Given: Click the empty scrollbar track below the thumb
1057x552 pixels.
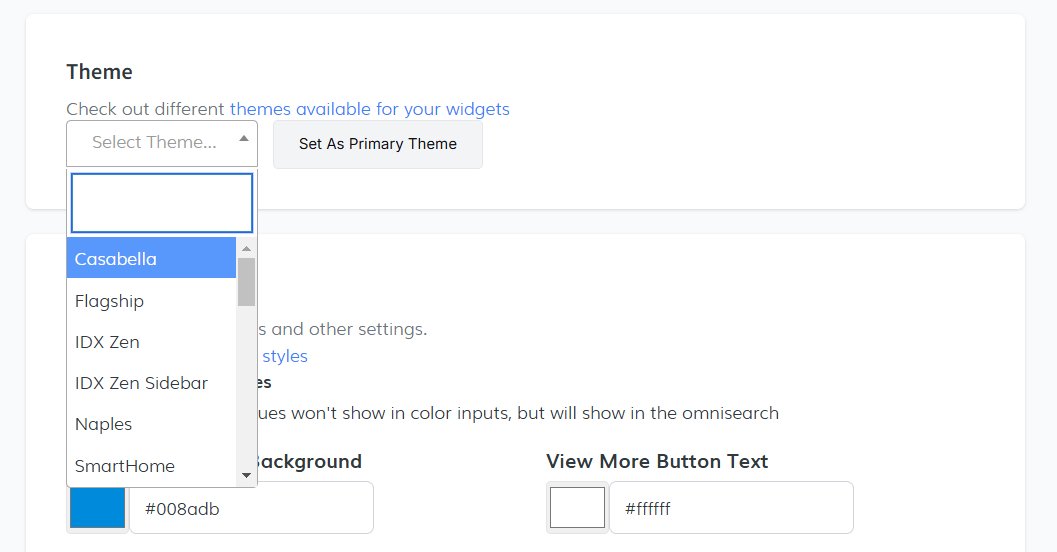Looking at the screenshot, I should [x=246, y=390].
